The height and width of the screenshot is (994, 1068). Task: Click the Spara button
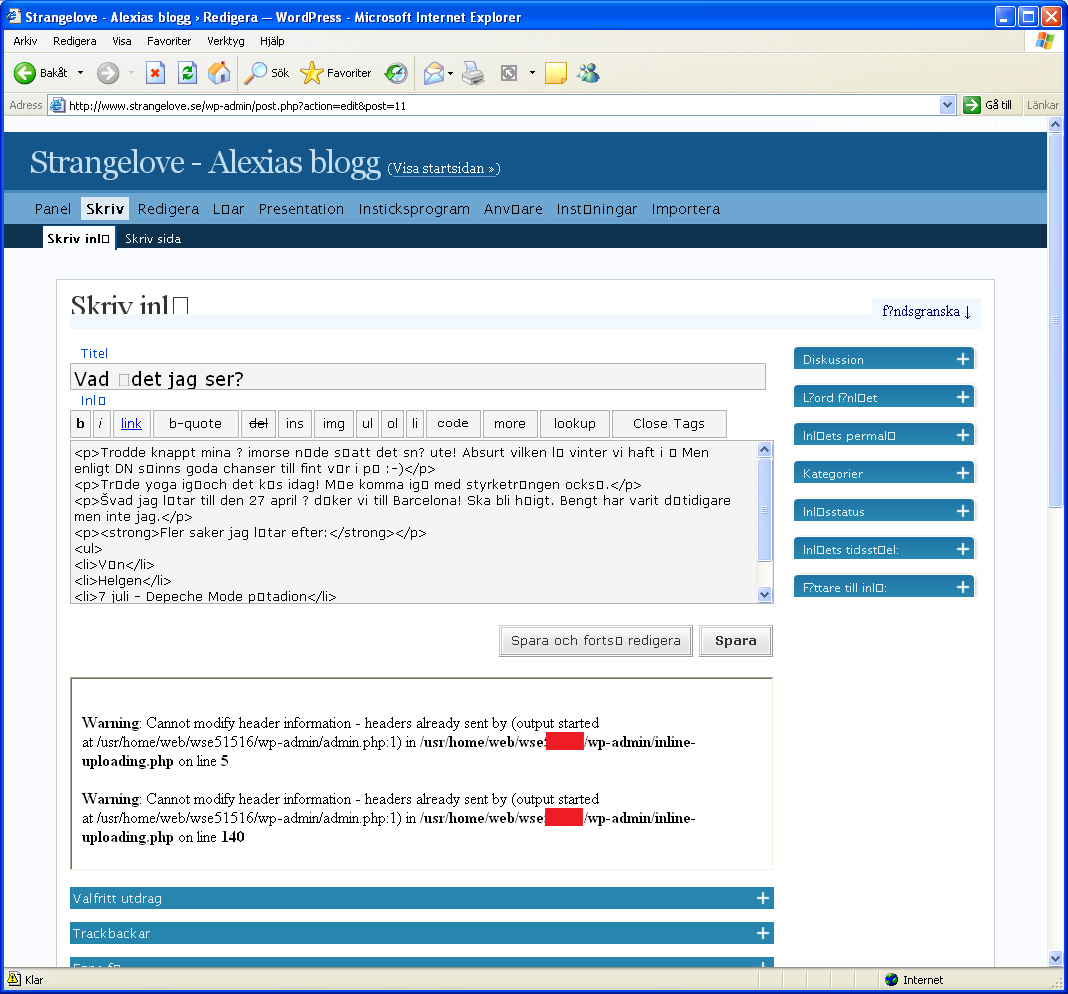click(x=736, y=640)
